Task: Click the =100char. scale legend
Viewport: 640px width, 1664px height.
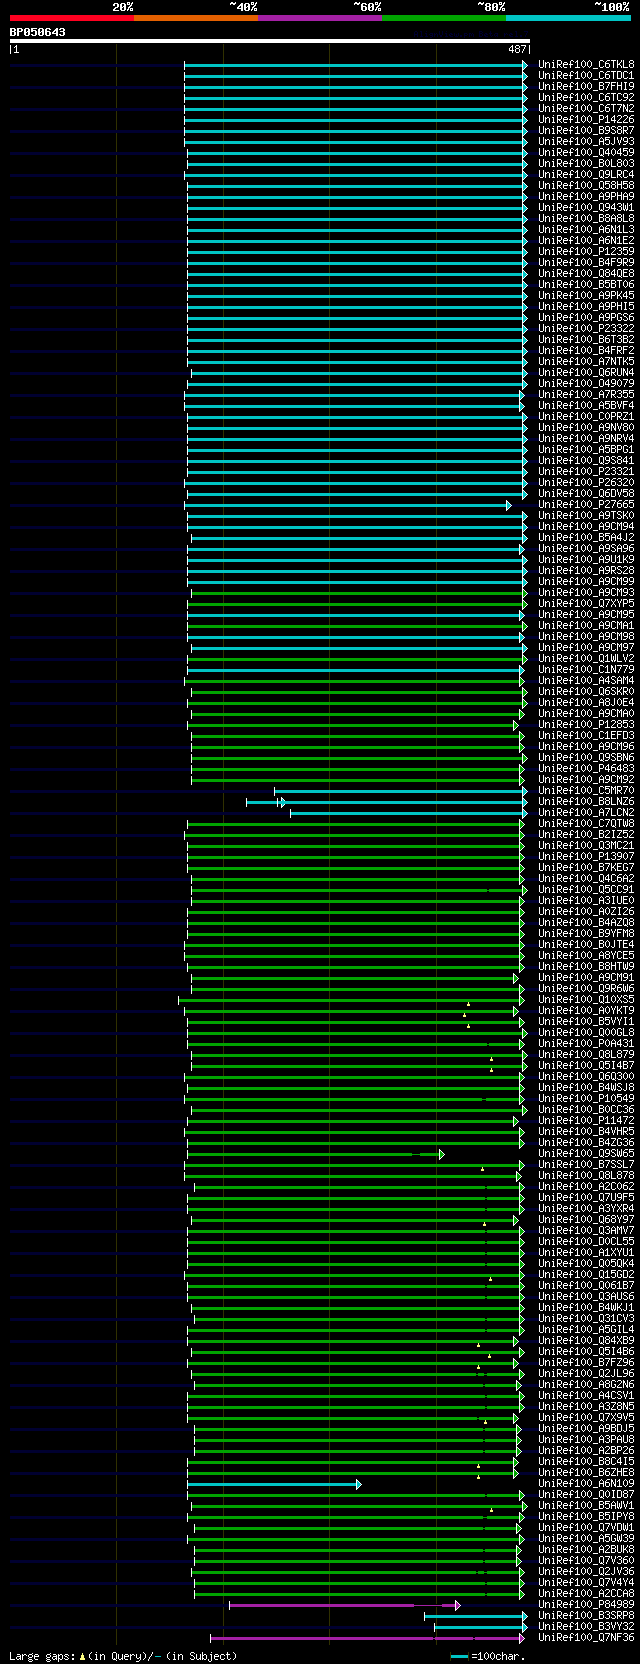Action: (488, 1656)
